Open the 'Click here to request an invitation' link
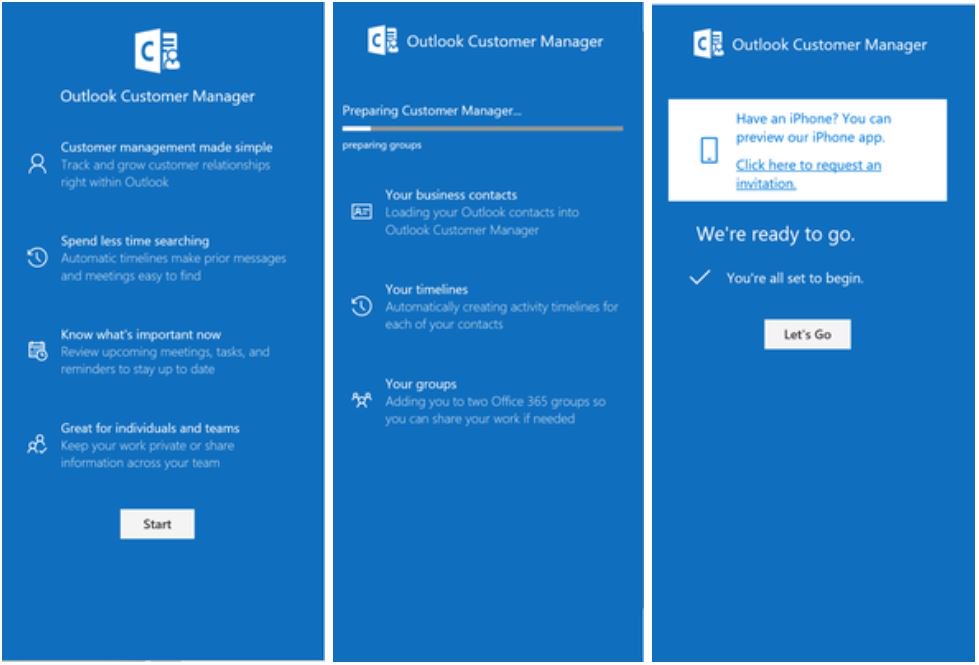 pyautogui.click(x=808, y=174)
